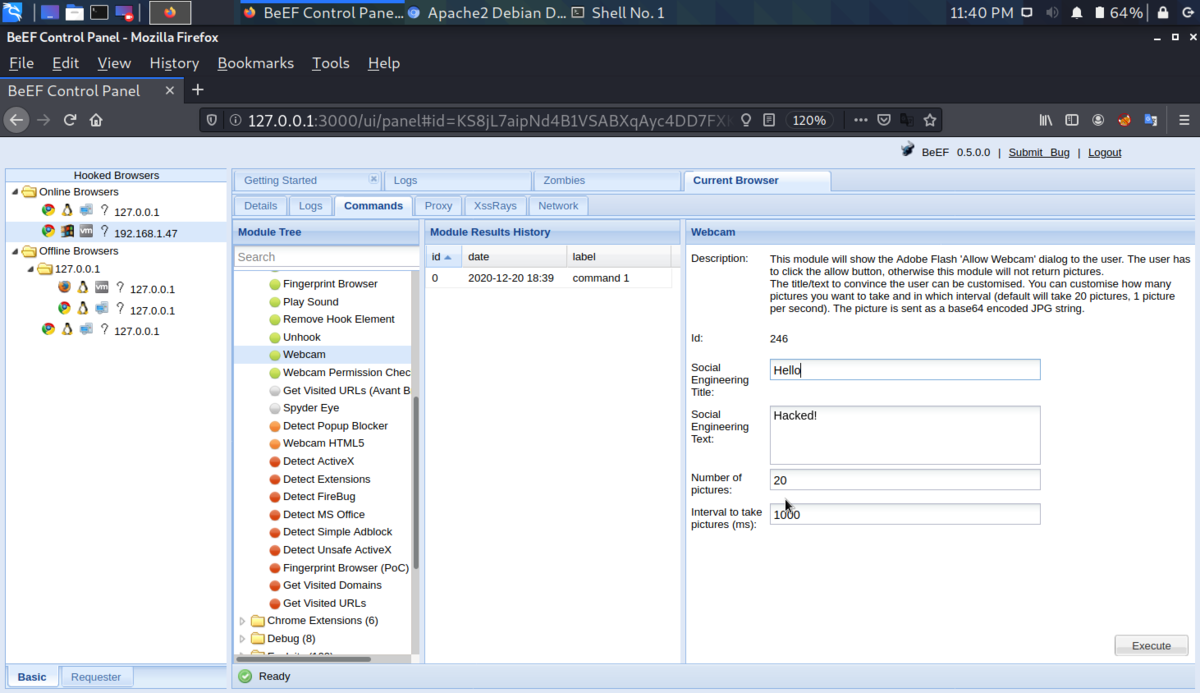Expand Chrome Extensions (6) module folder

click(x=242, y=621)
